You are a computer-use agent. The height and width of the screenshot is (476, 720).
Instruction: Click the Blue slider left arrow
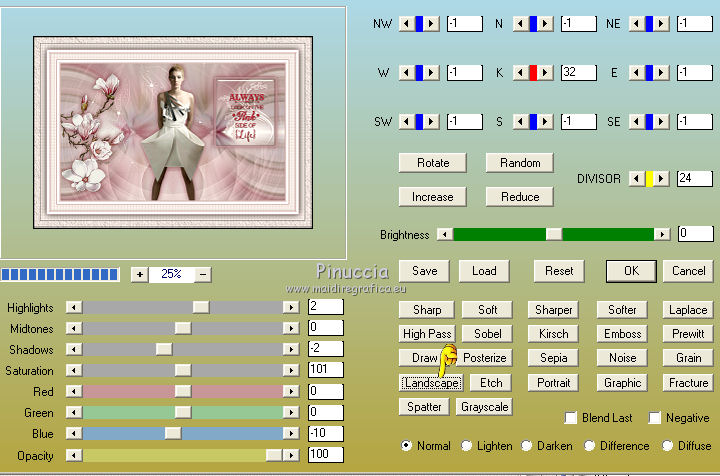point(74,433)
